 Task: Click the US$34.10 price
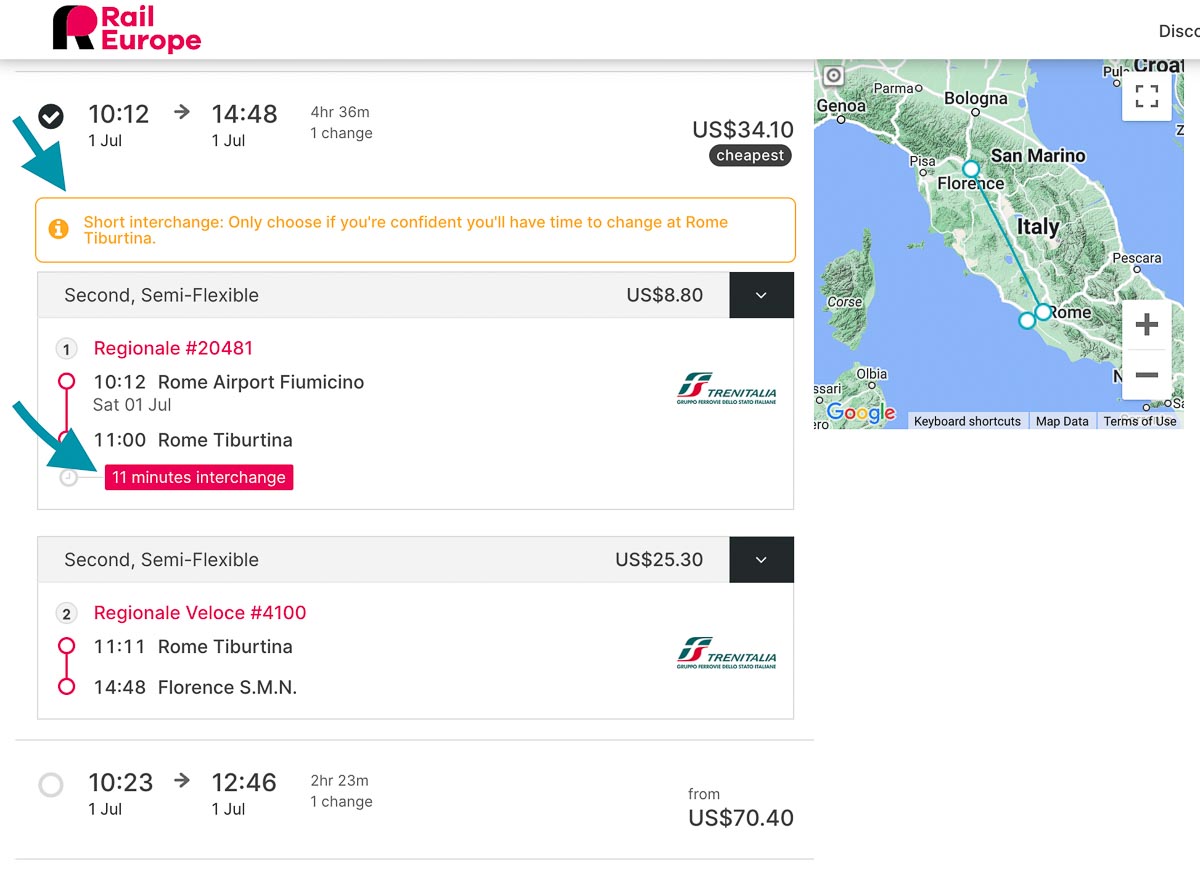point(743,130)
